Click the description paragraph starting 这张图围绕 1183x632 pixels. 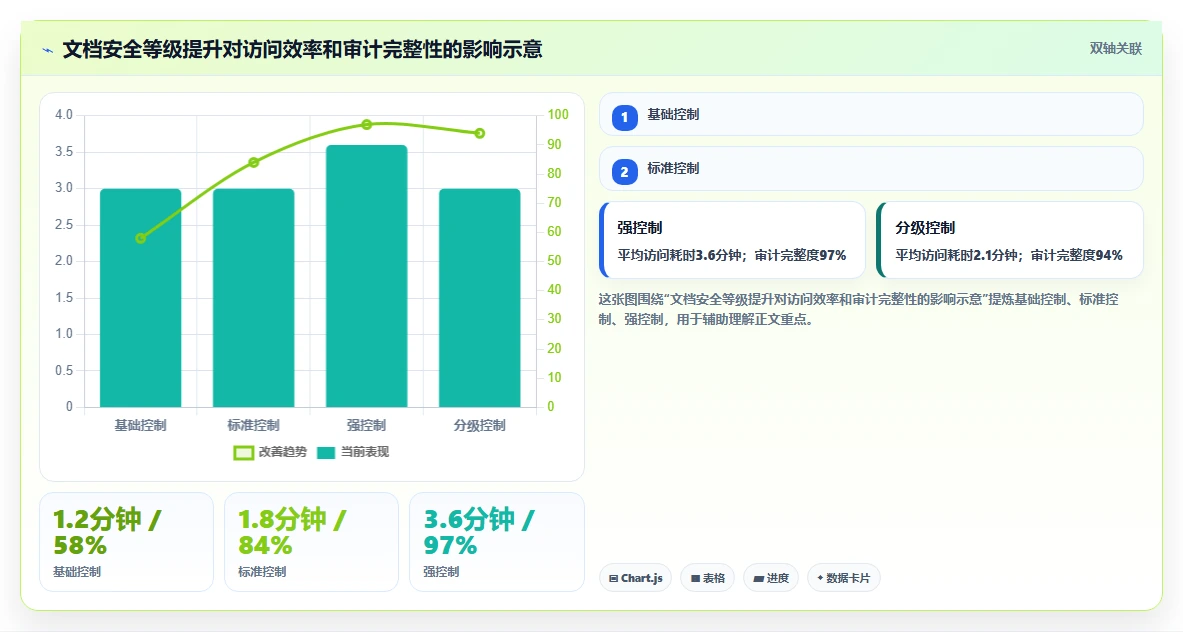859,309
